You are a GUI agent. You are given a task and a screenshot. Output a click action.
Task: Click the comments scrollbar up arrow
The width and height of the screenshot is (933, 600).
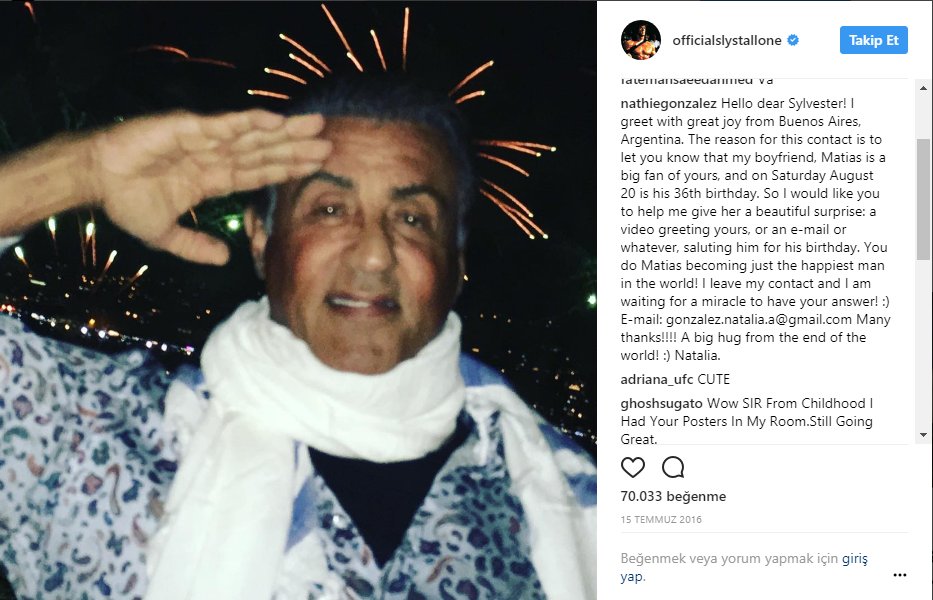point(923,88)
